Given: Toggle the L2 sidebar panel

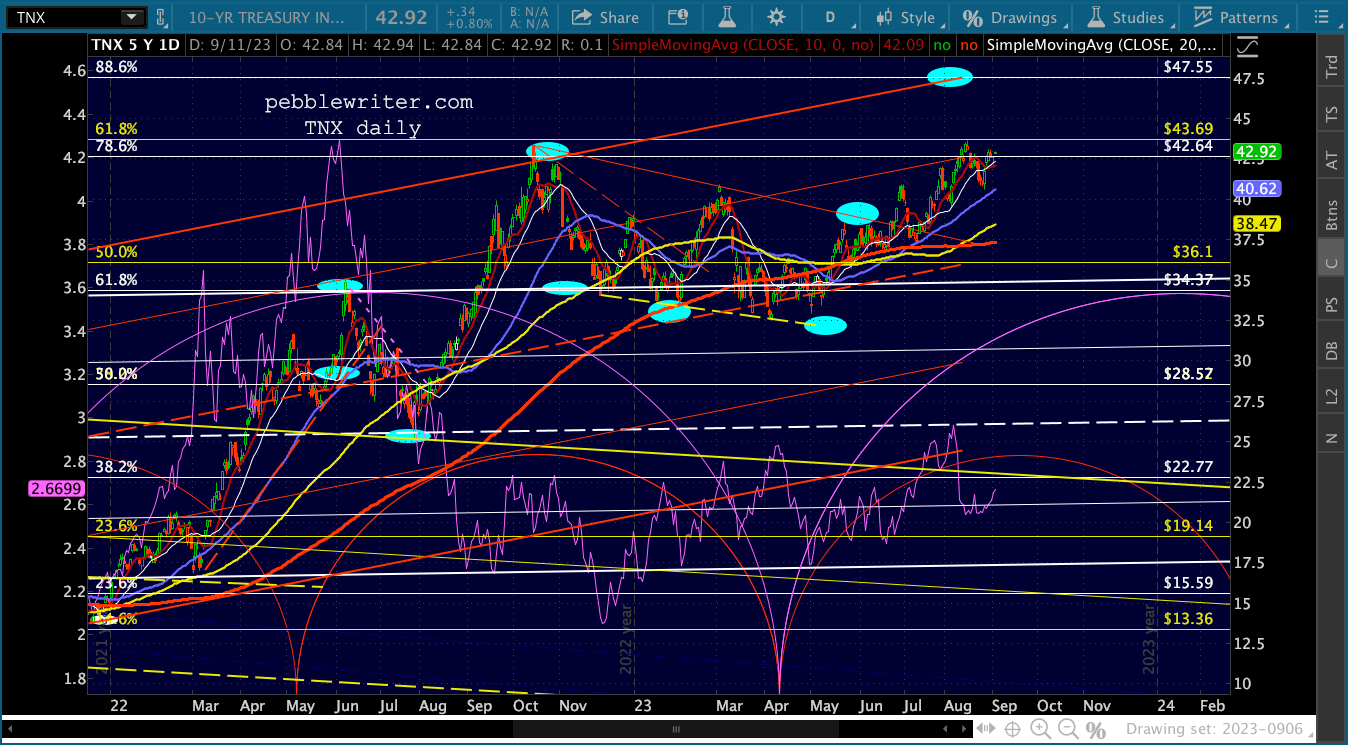Looking at the screenshot, I should [1331, 395].
